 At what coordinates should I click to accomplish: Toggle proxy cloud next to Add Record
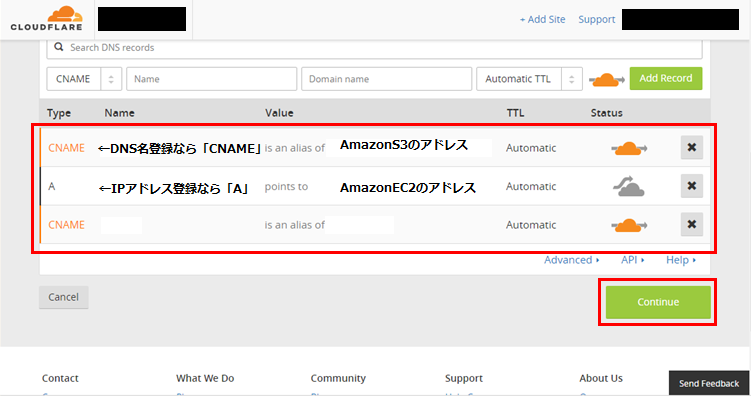coord(606,79)
